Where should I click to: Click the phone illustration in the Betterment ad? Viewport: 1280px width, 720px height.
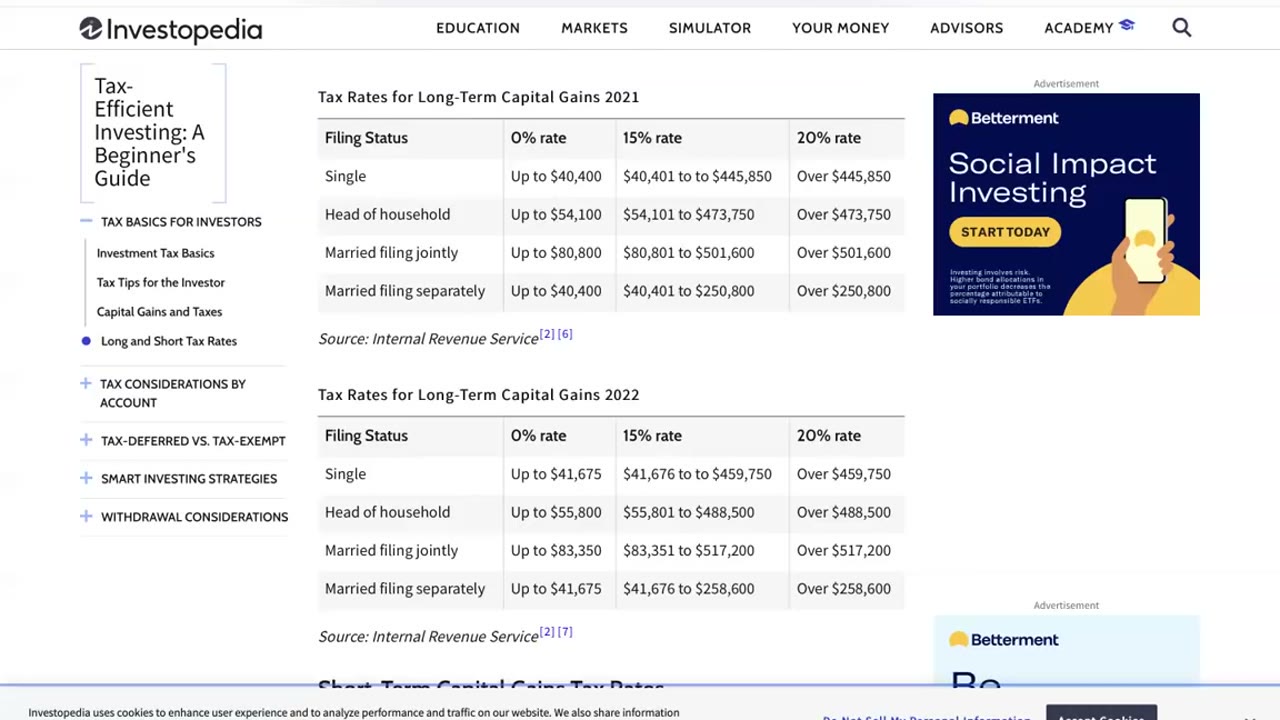pyautogui.click(x=1146, y=240)
